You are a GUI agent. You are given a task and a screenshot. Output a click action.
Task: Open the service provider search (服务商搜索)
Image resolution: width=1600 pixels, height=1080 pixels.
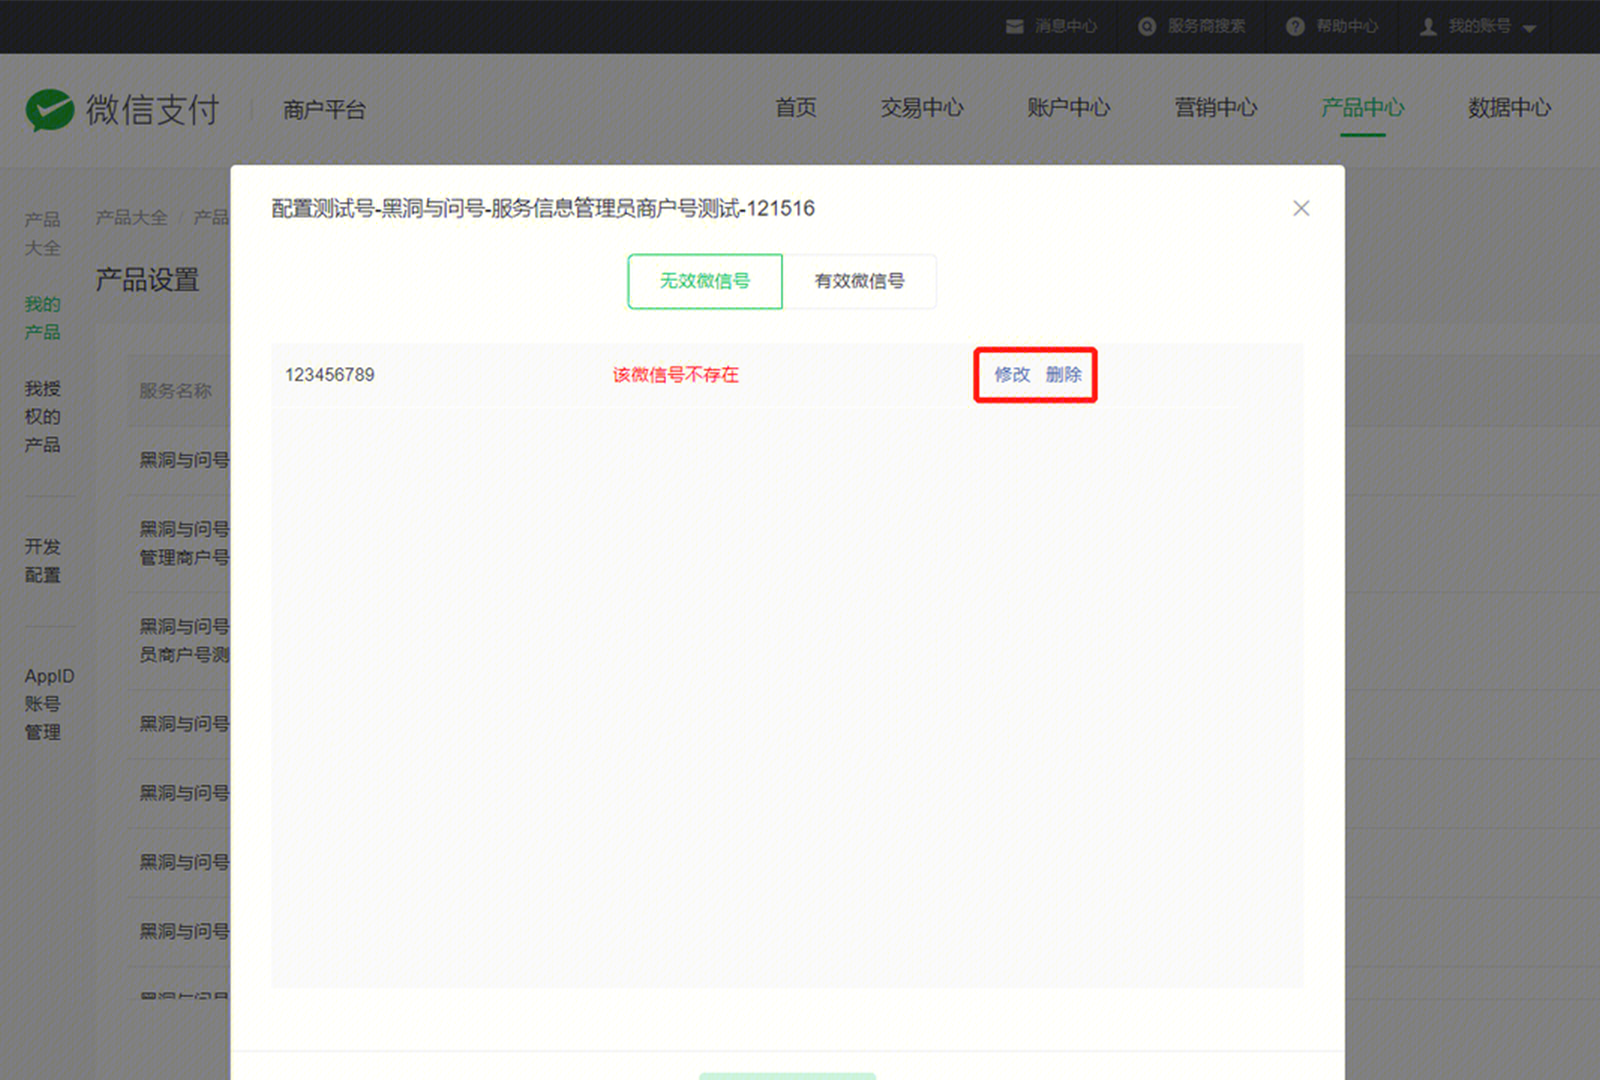tap(1192, 27)
